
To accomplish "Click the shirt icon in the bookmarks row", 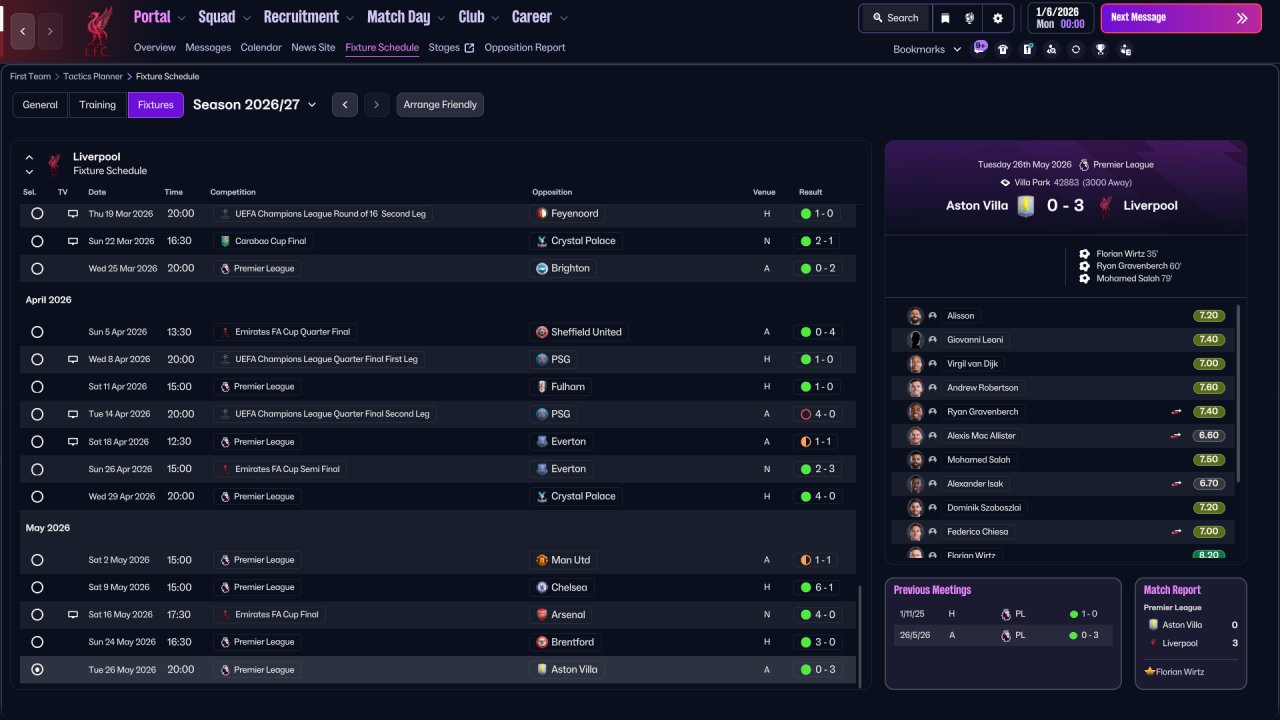I will coord(1003,49).
